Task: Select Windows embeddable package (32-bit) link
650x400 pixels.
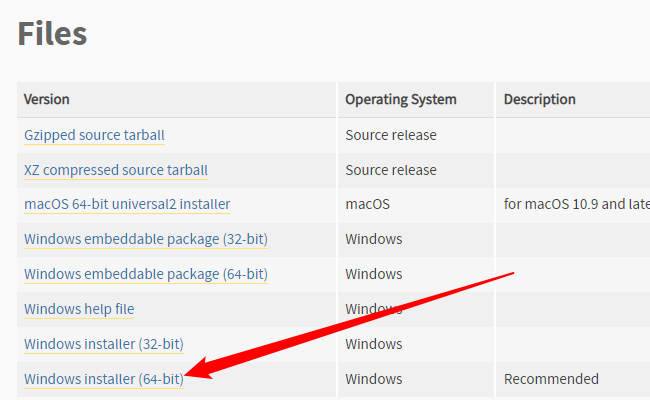Action: point(145,239)
